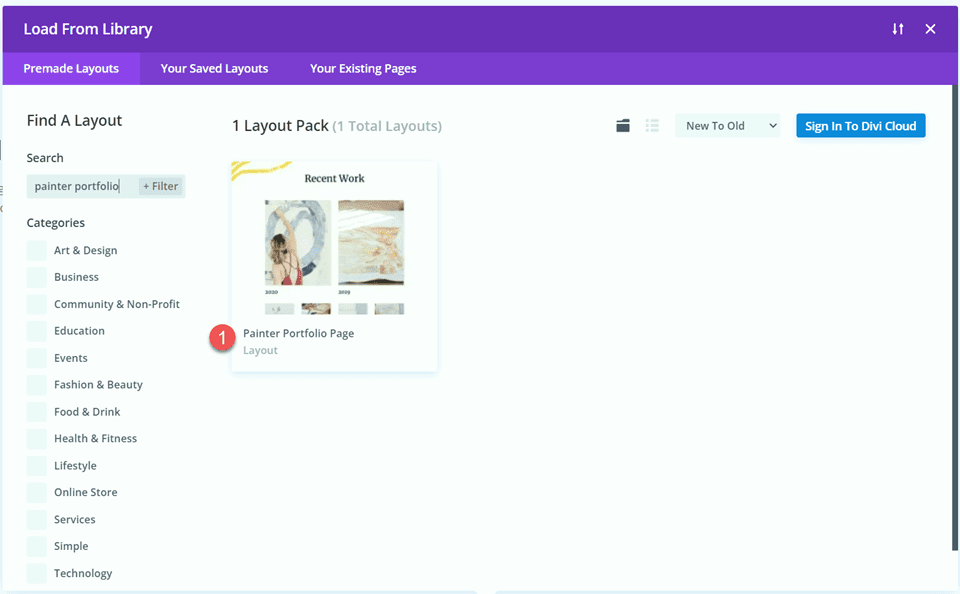Screen dimensions: 960x594
Task: Open the Your Existing Pages tab
Action: pos(362,68)
